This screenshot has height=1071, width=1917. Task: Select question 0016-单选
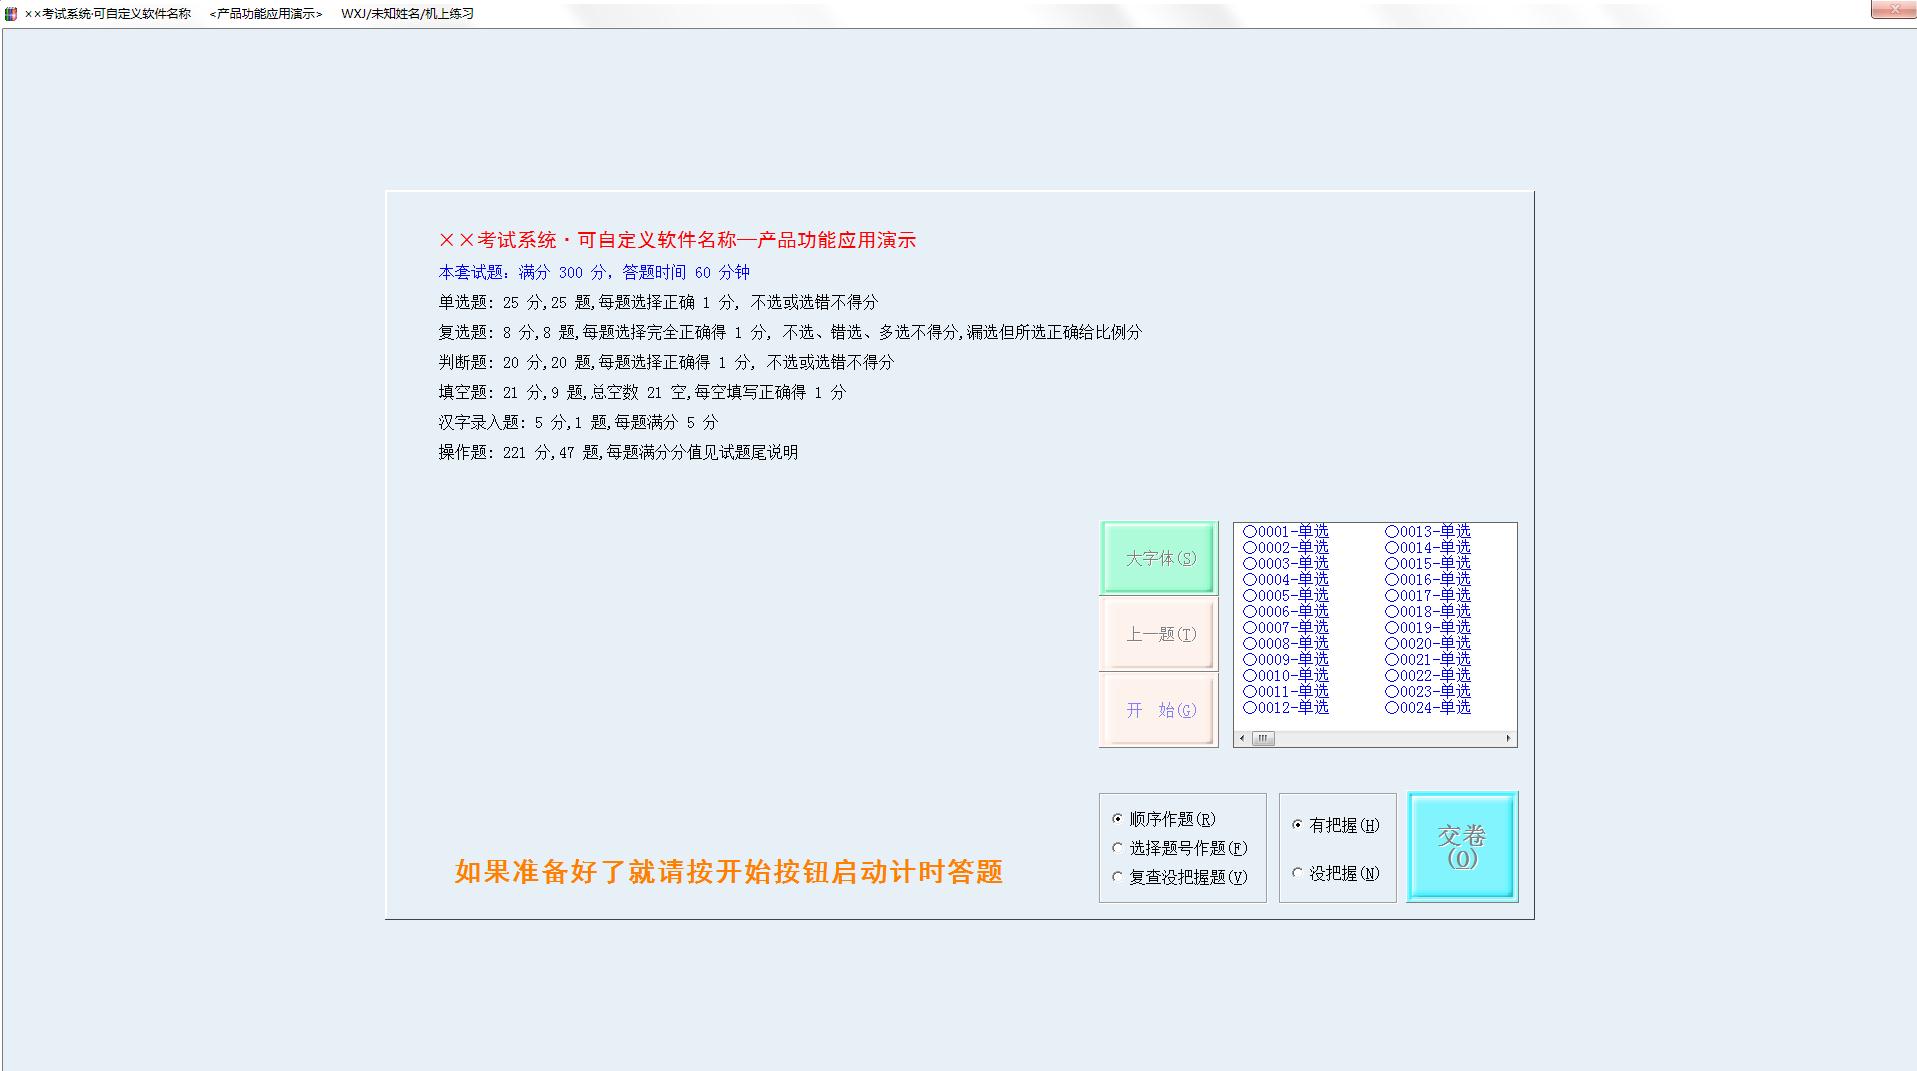1428,579
